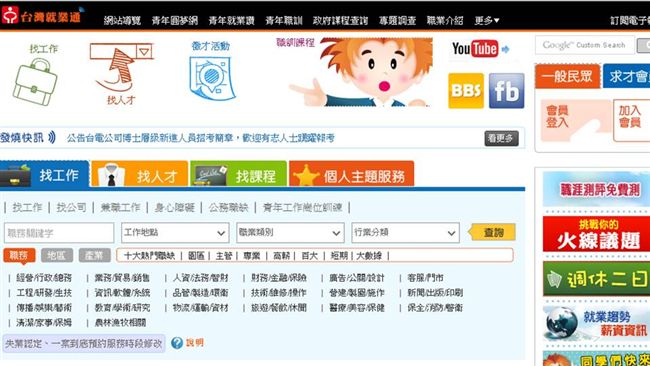Expand the 職業類別 dropdown

(x=290, y=233)
